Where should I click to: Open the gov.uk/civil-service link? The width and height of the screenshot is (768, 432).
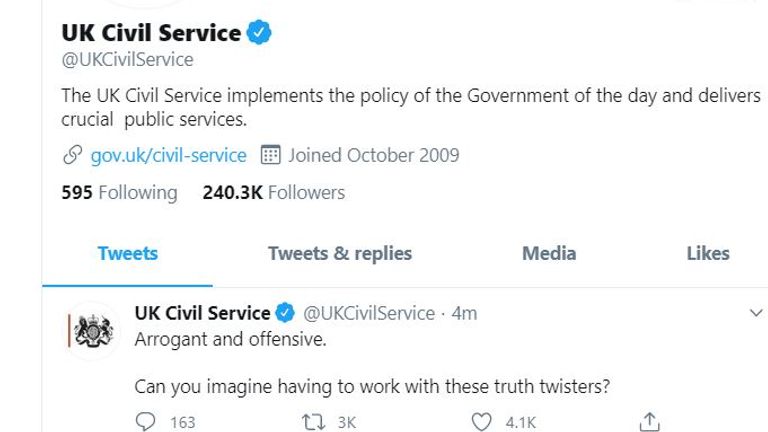(x=168, y=155)
